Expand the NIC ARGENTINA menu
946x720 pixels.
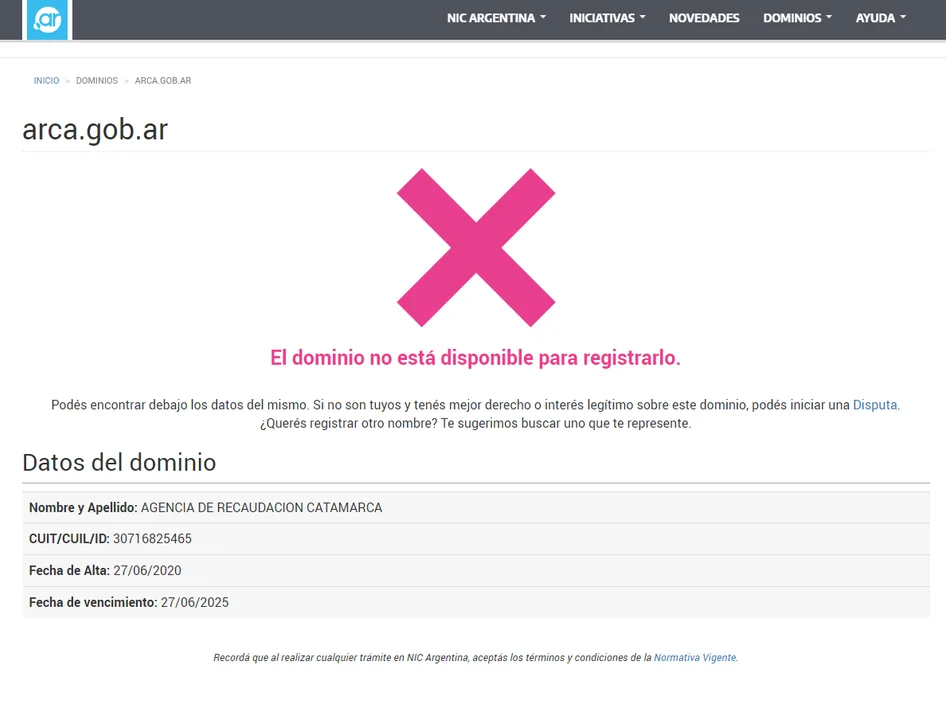[496, 18]
